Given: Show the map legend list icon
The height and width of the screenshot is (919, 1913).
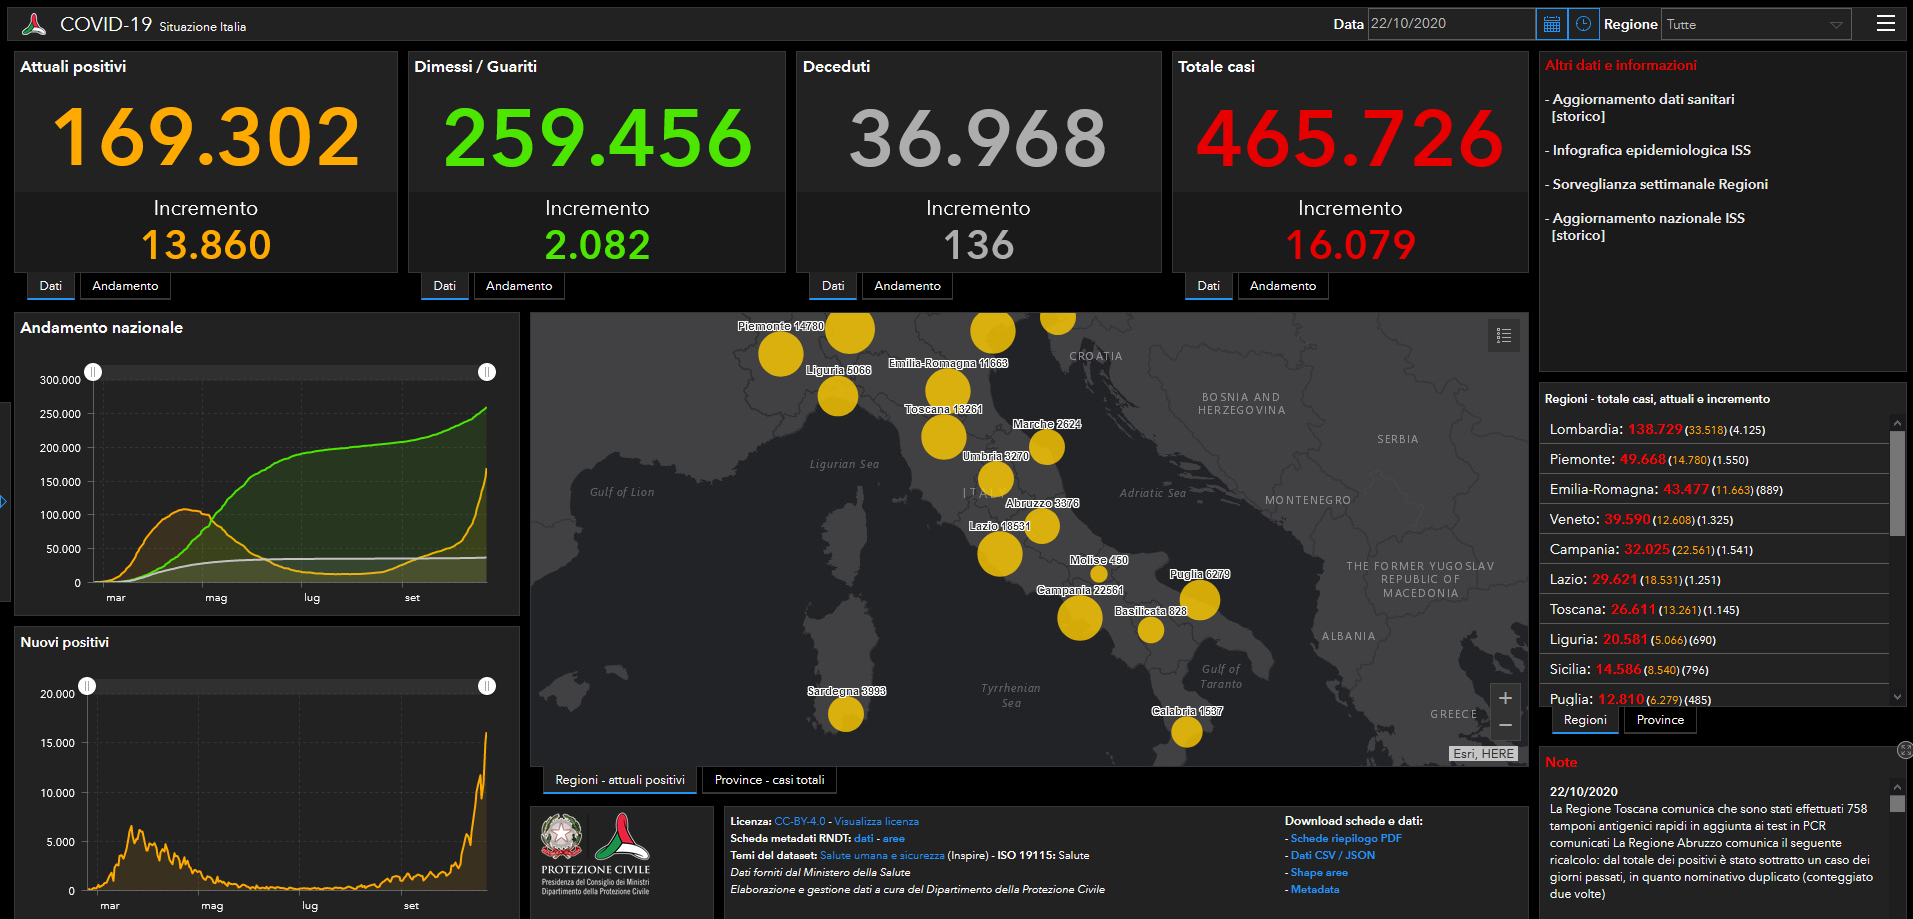Looking at the screenshot, I should click(x=1503, y=336).
